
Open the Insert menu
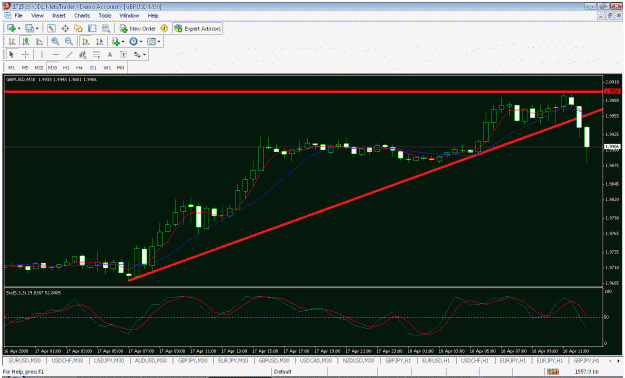click(59, 16)
